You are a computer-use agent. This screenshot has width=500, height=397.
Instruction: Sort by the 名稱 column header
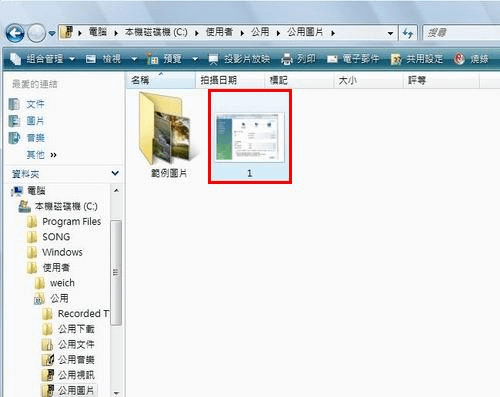[160, 80]
